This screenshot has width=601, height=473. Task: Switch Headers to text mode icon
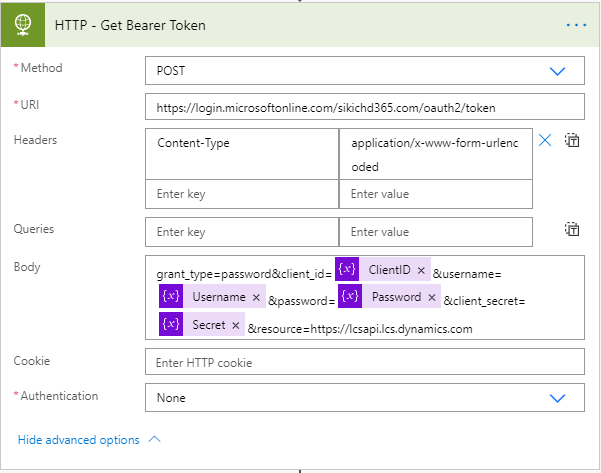click(x=572, y=141)
